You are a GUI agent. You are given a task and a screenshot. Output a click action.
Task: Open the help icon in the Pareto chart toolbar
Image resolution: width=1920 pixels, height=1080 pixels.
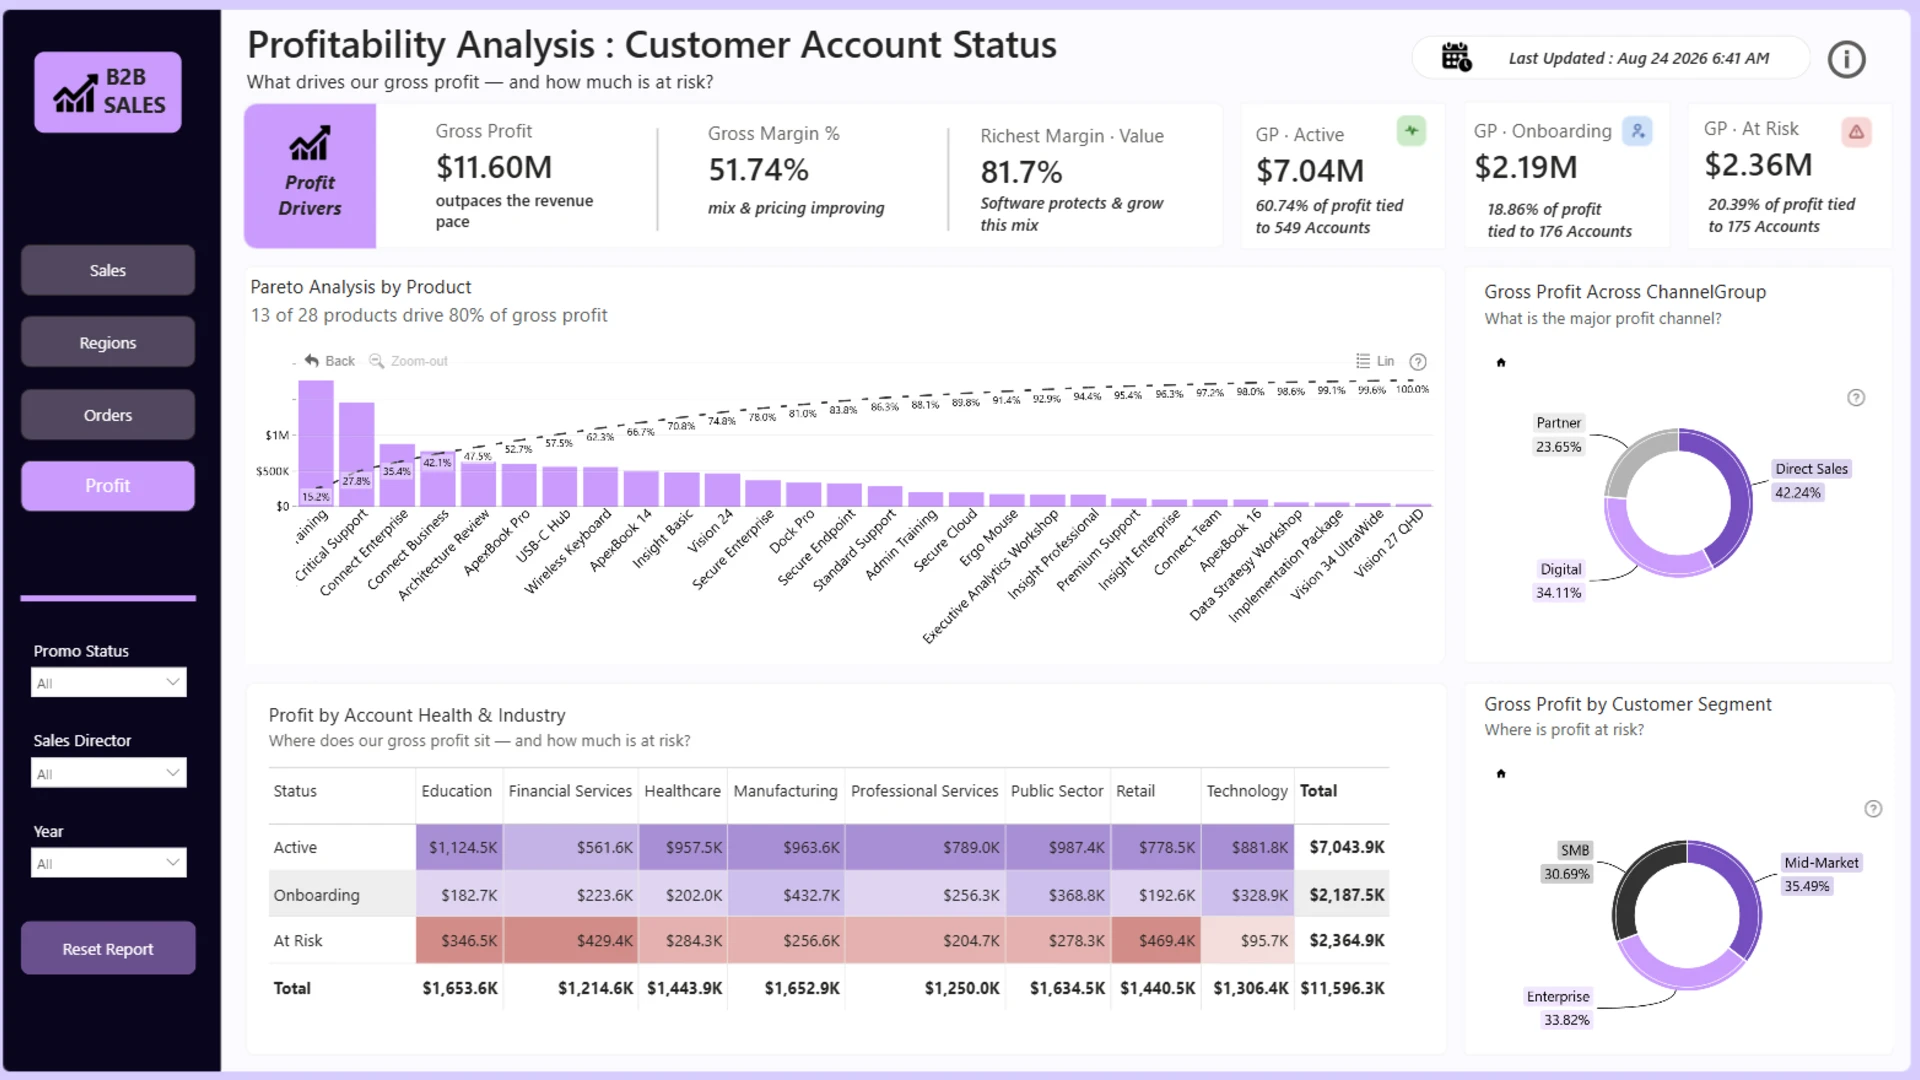[1418, 362]
